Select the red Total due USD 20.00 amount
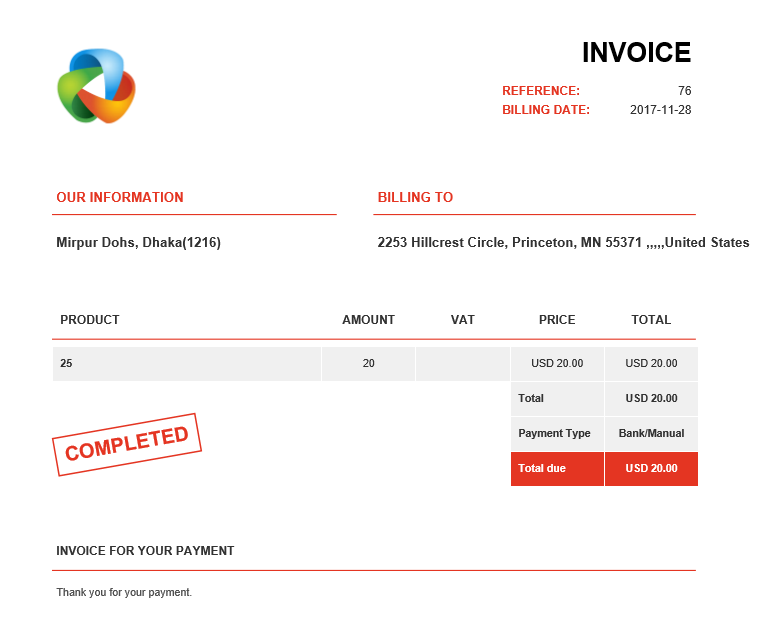This screenshot has width=769, height=639. click(x=651, y=468)
